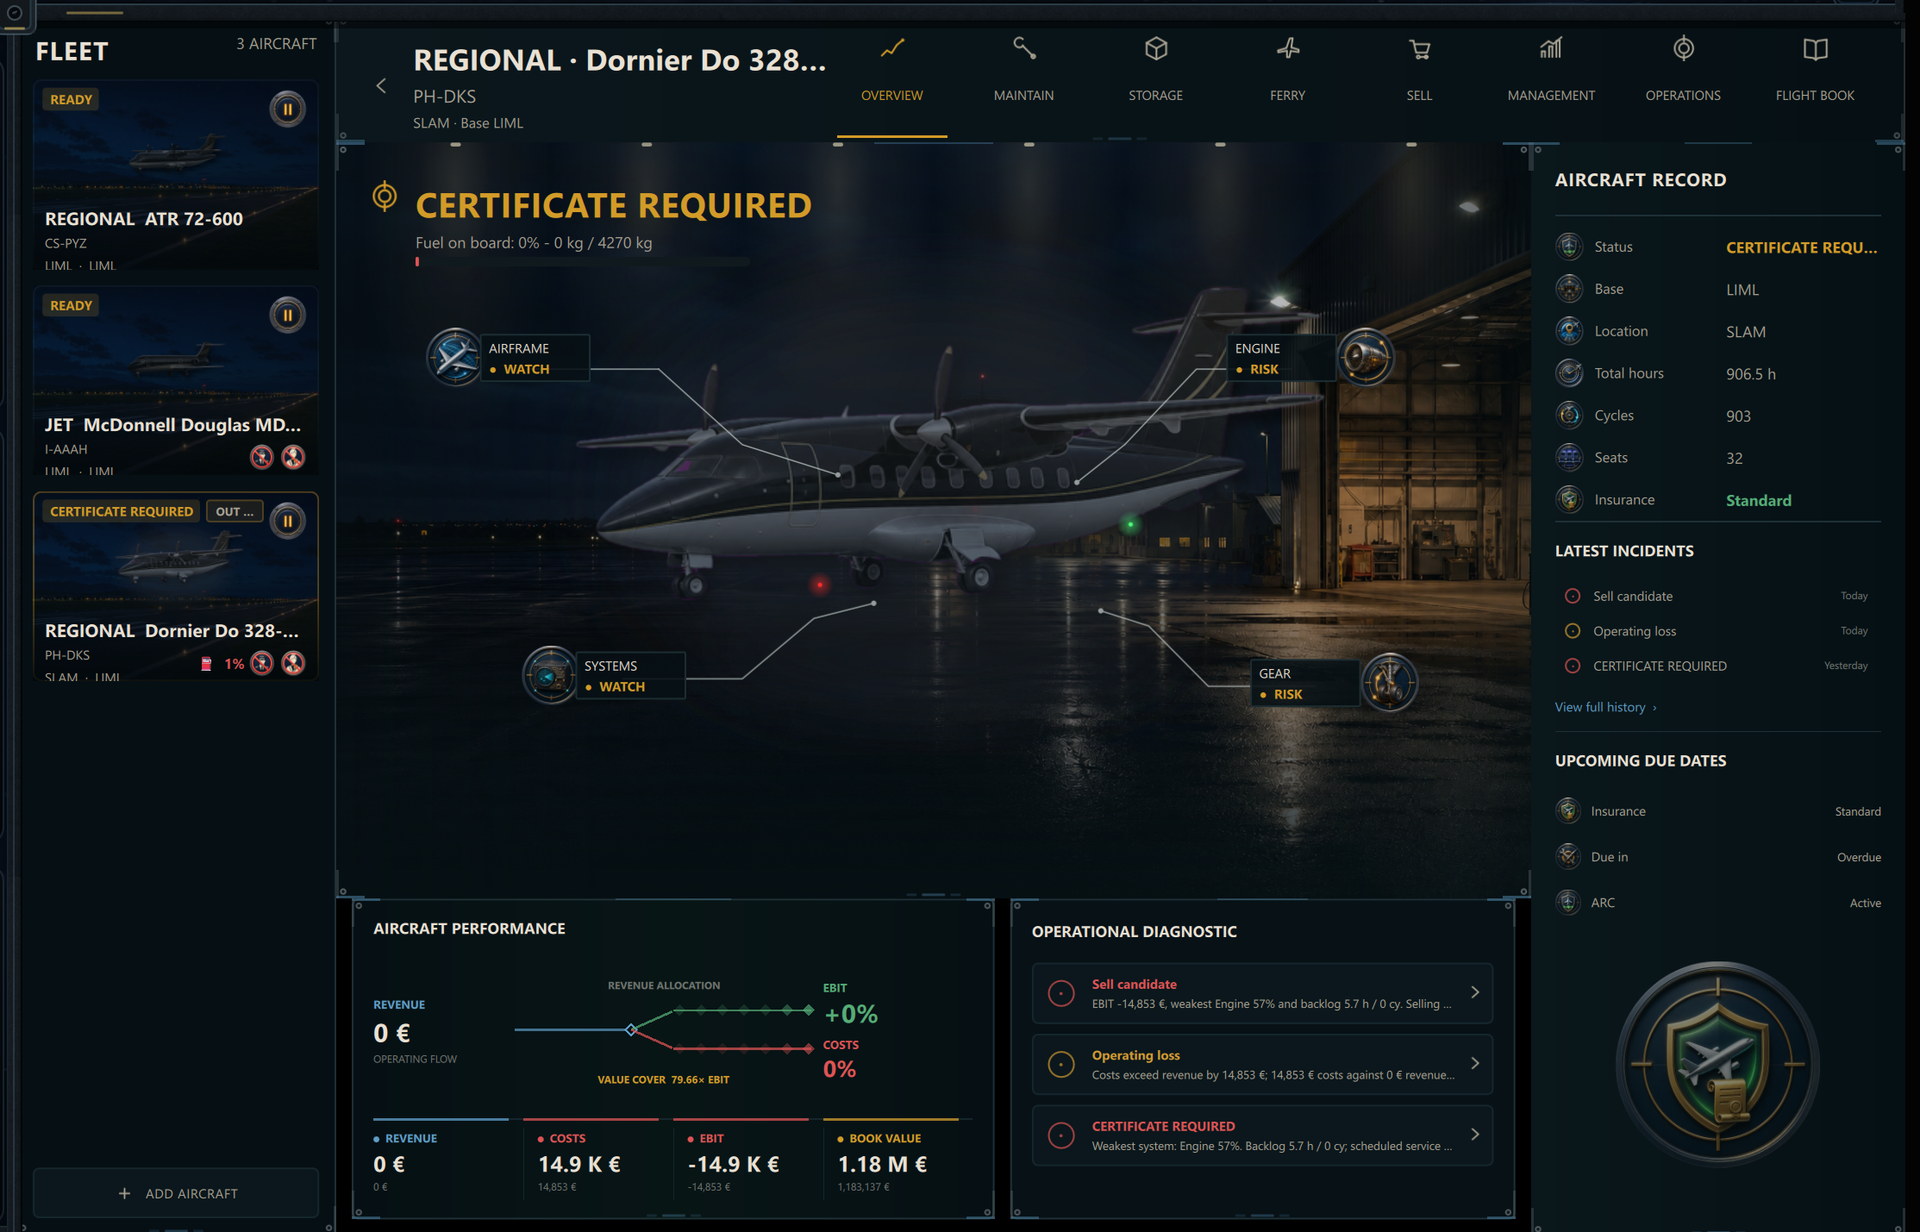1920x1232 pixels.
Task: Click the Location icon in Aircraft Record
Action: (x=1570, y=331)
